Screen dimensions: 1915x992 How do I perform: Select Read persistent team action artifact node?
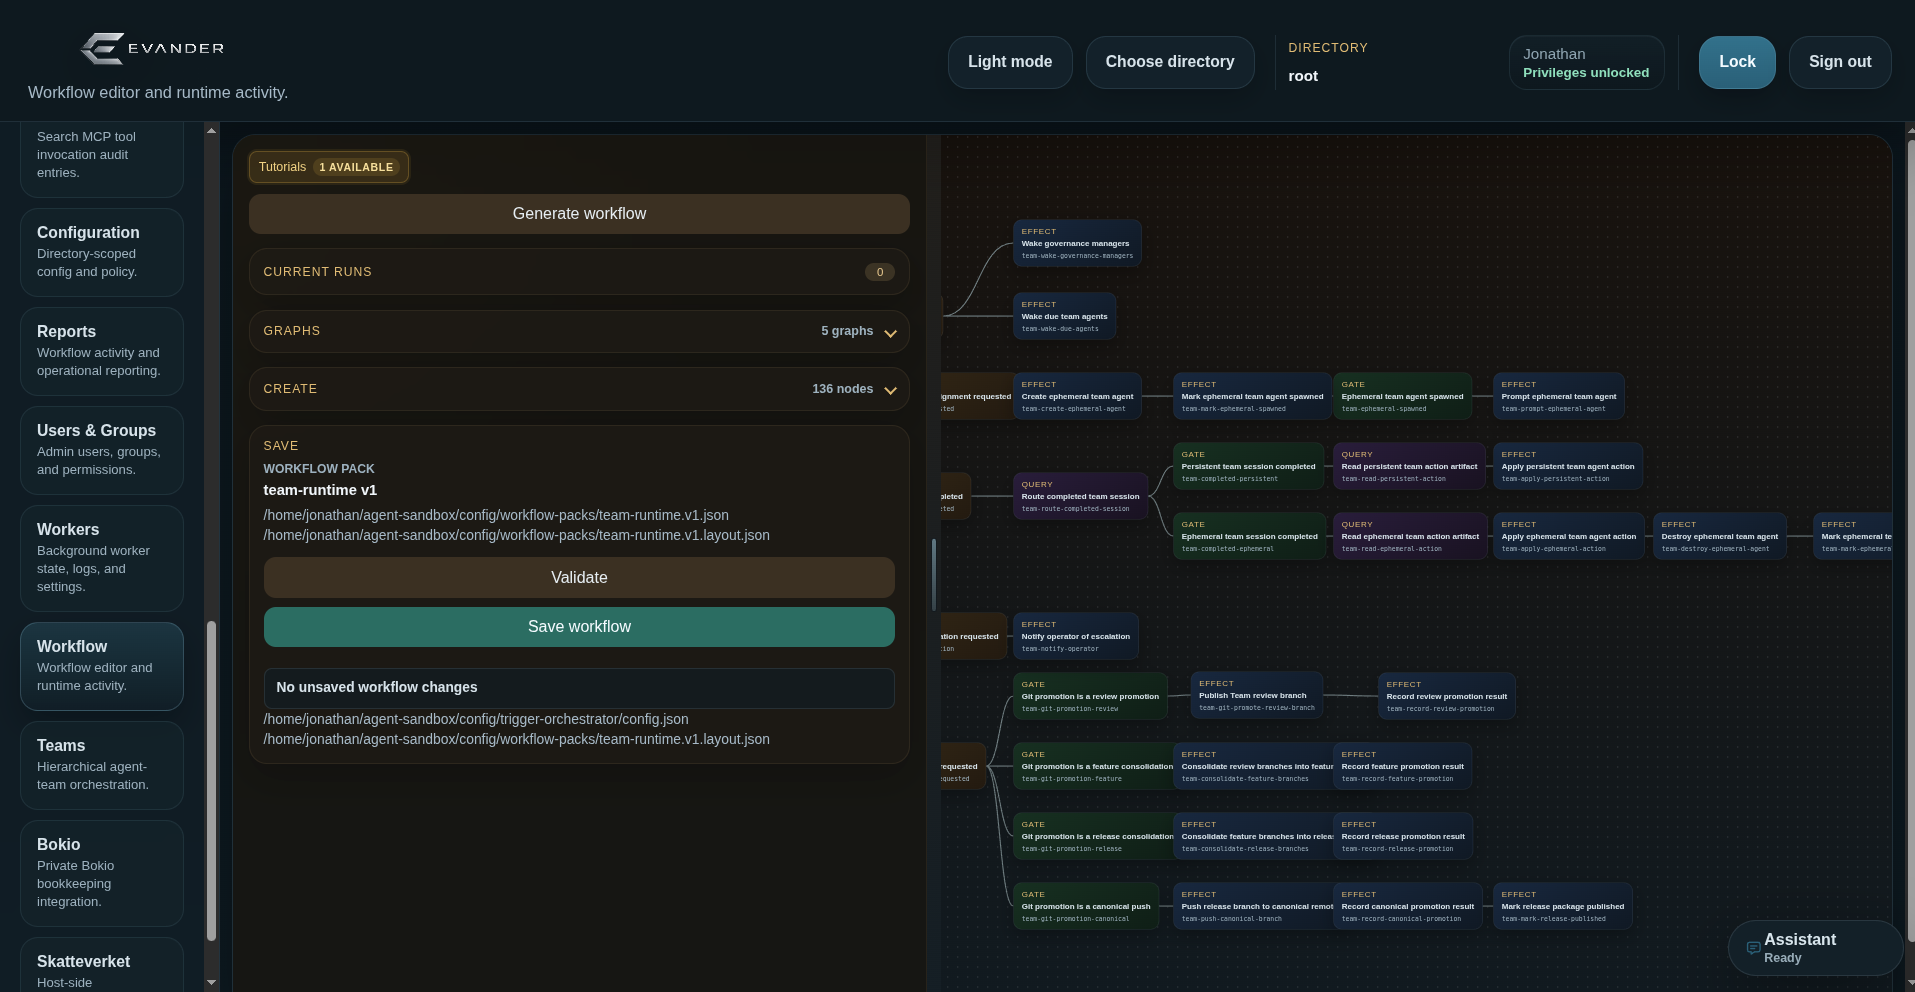[x=1409, y=467]
